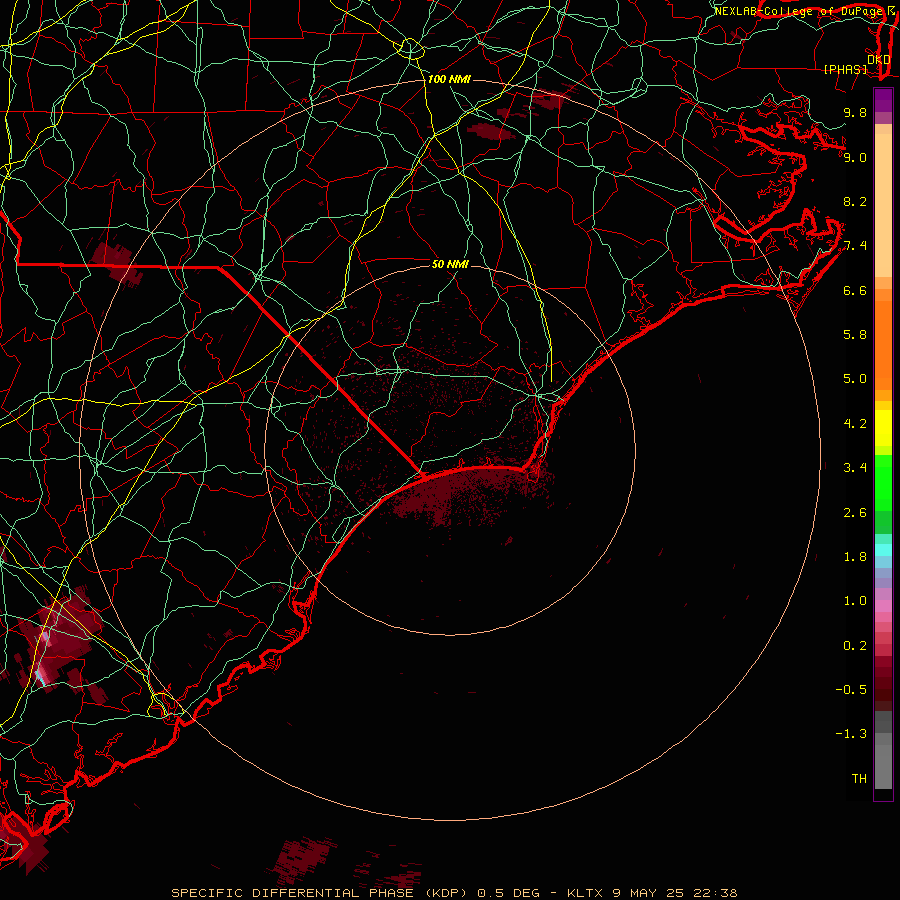Select the -0.5 scale value
The image size is (900, 900).
point(851,690)
